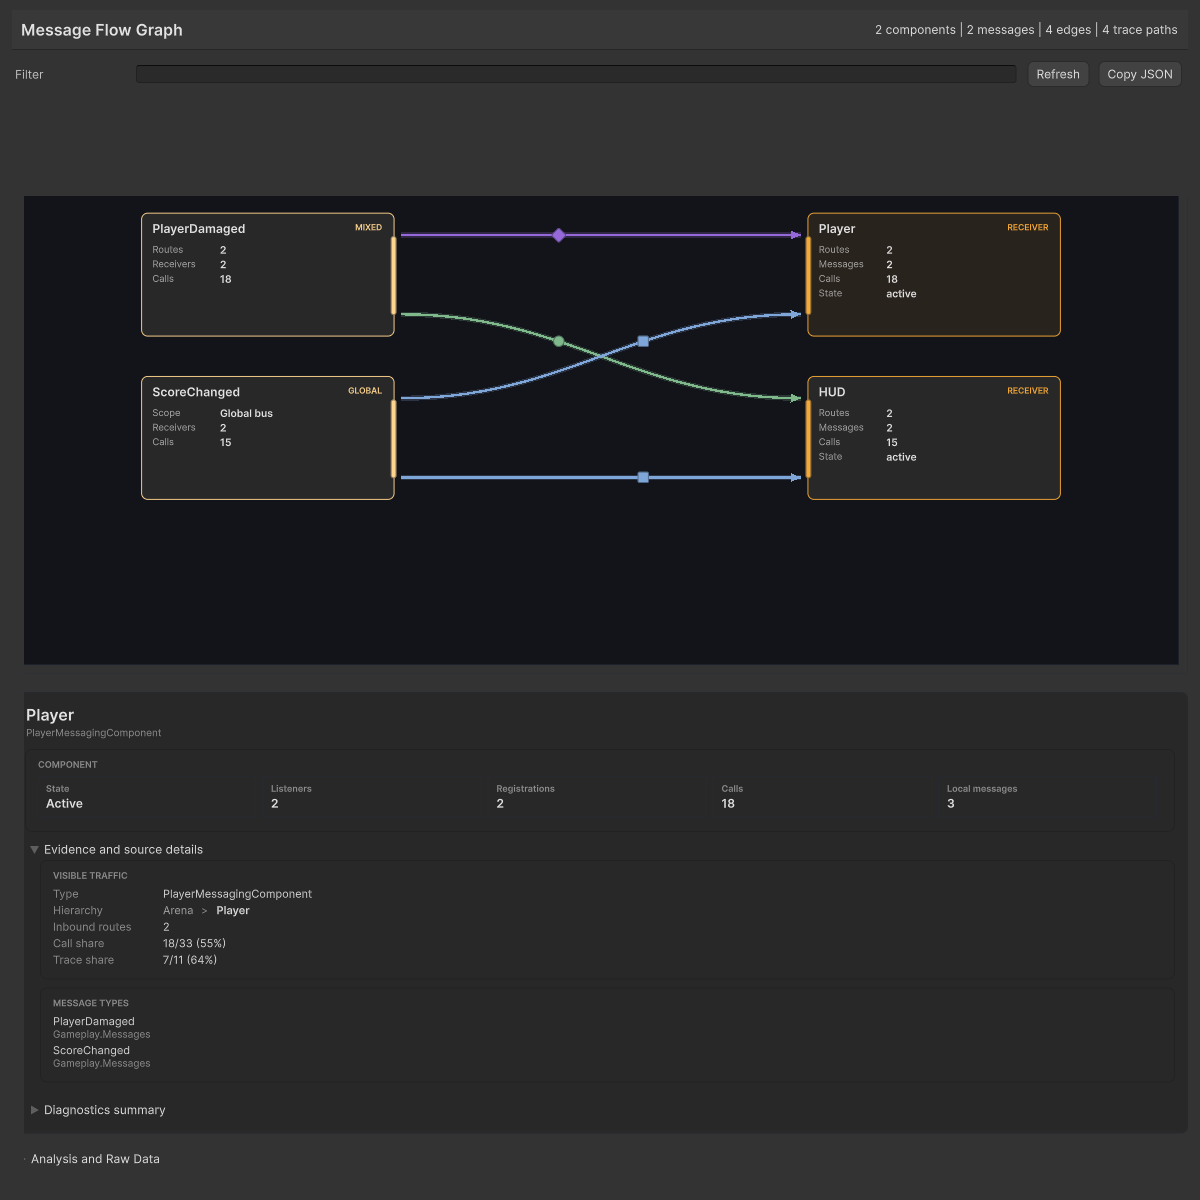1200x1200 pixels.
Task: Click the MIXED badge on PlayerDamaged
Action: 368,227
